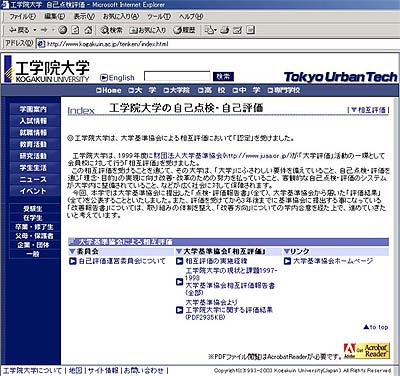Screen dimensions: 400x376
Task: Click 卒業・修了生 sidebar link
Action: [x=34, y=227]
